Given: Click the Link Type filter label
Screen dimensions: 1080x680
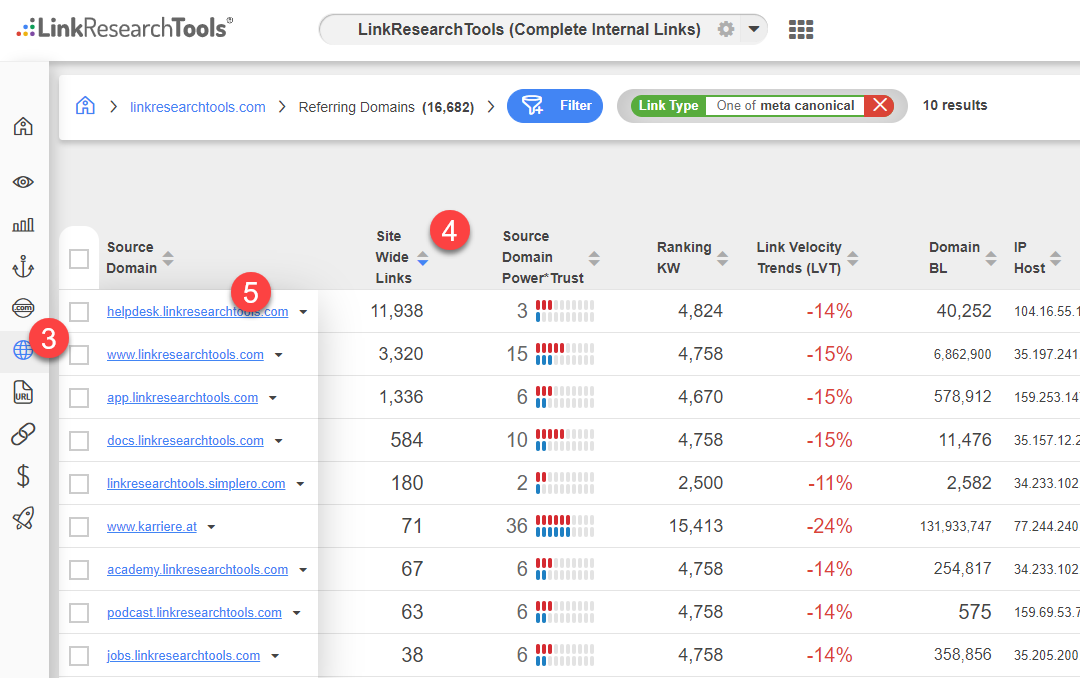Looking at the screenshot, I should [x=668, y=105].
